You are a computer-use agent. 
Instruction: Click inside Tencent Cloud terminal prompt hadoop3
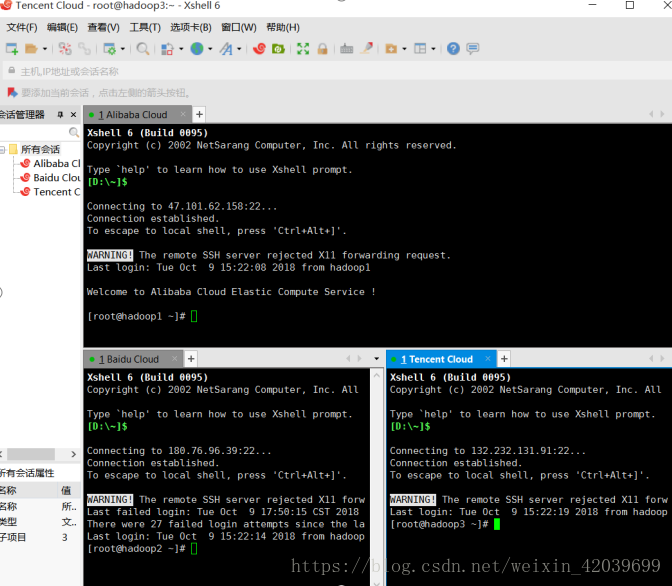tap(444, 524)
